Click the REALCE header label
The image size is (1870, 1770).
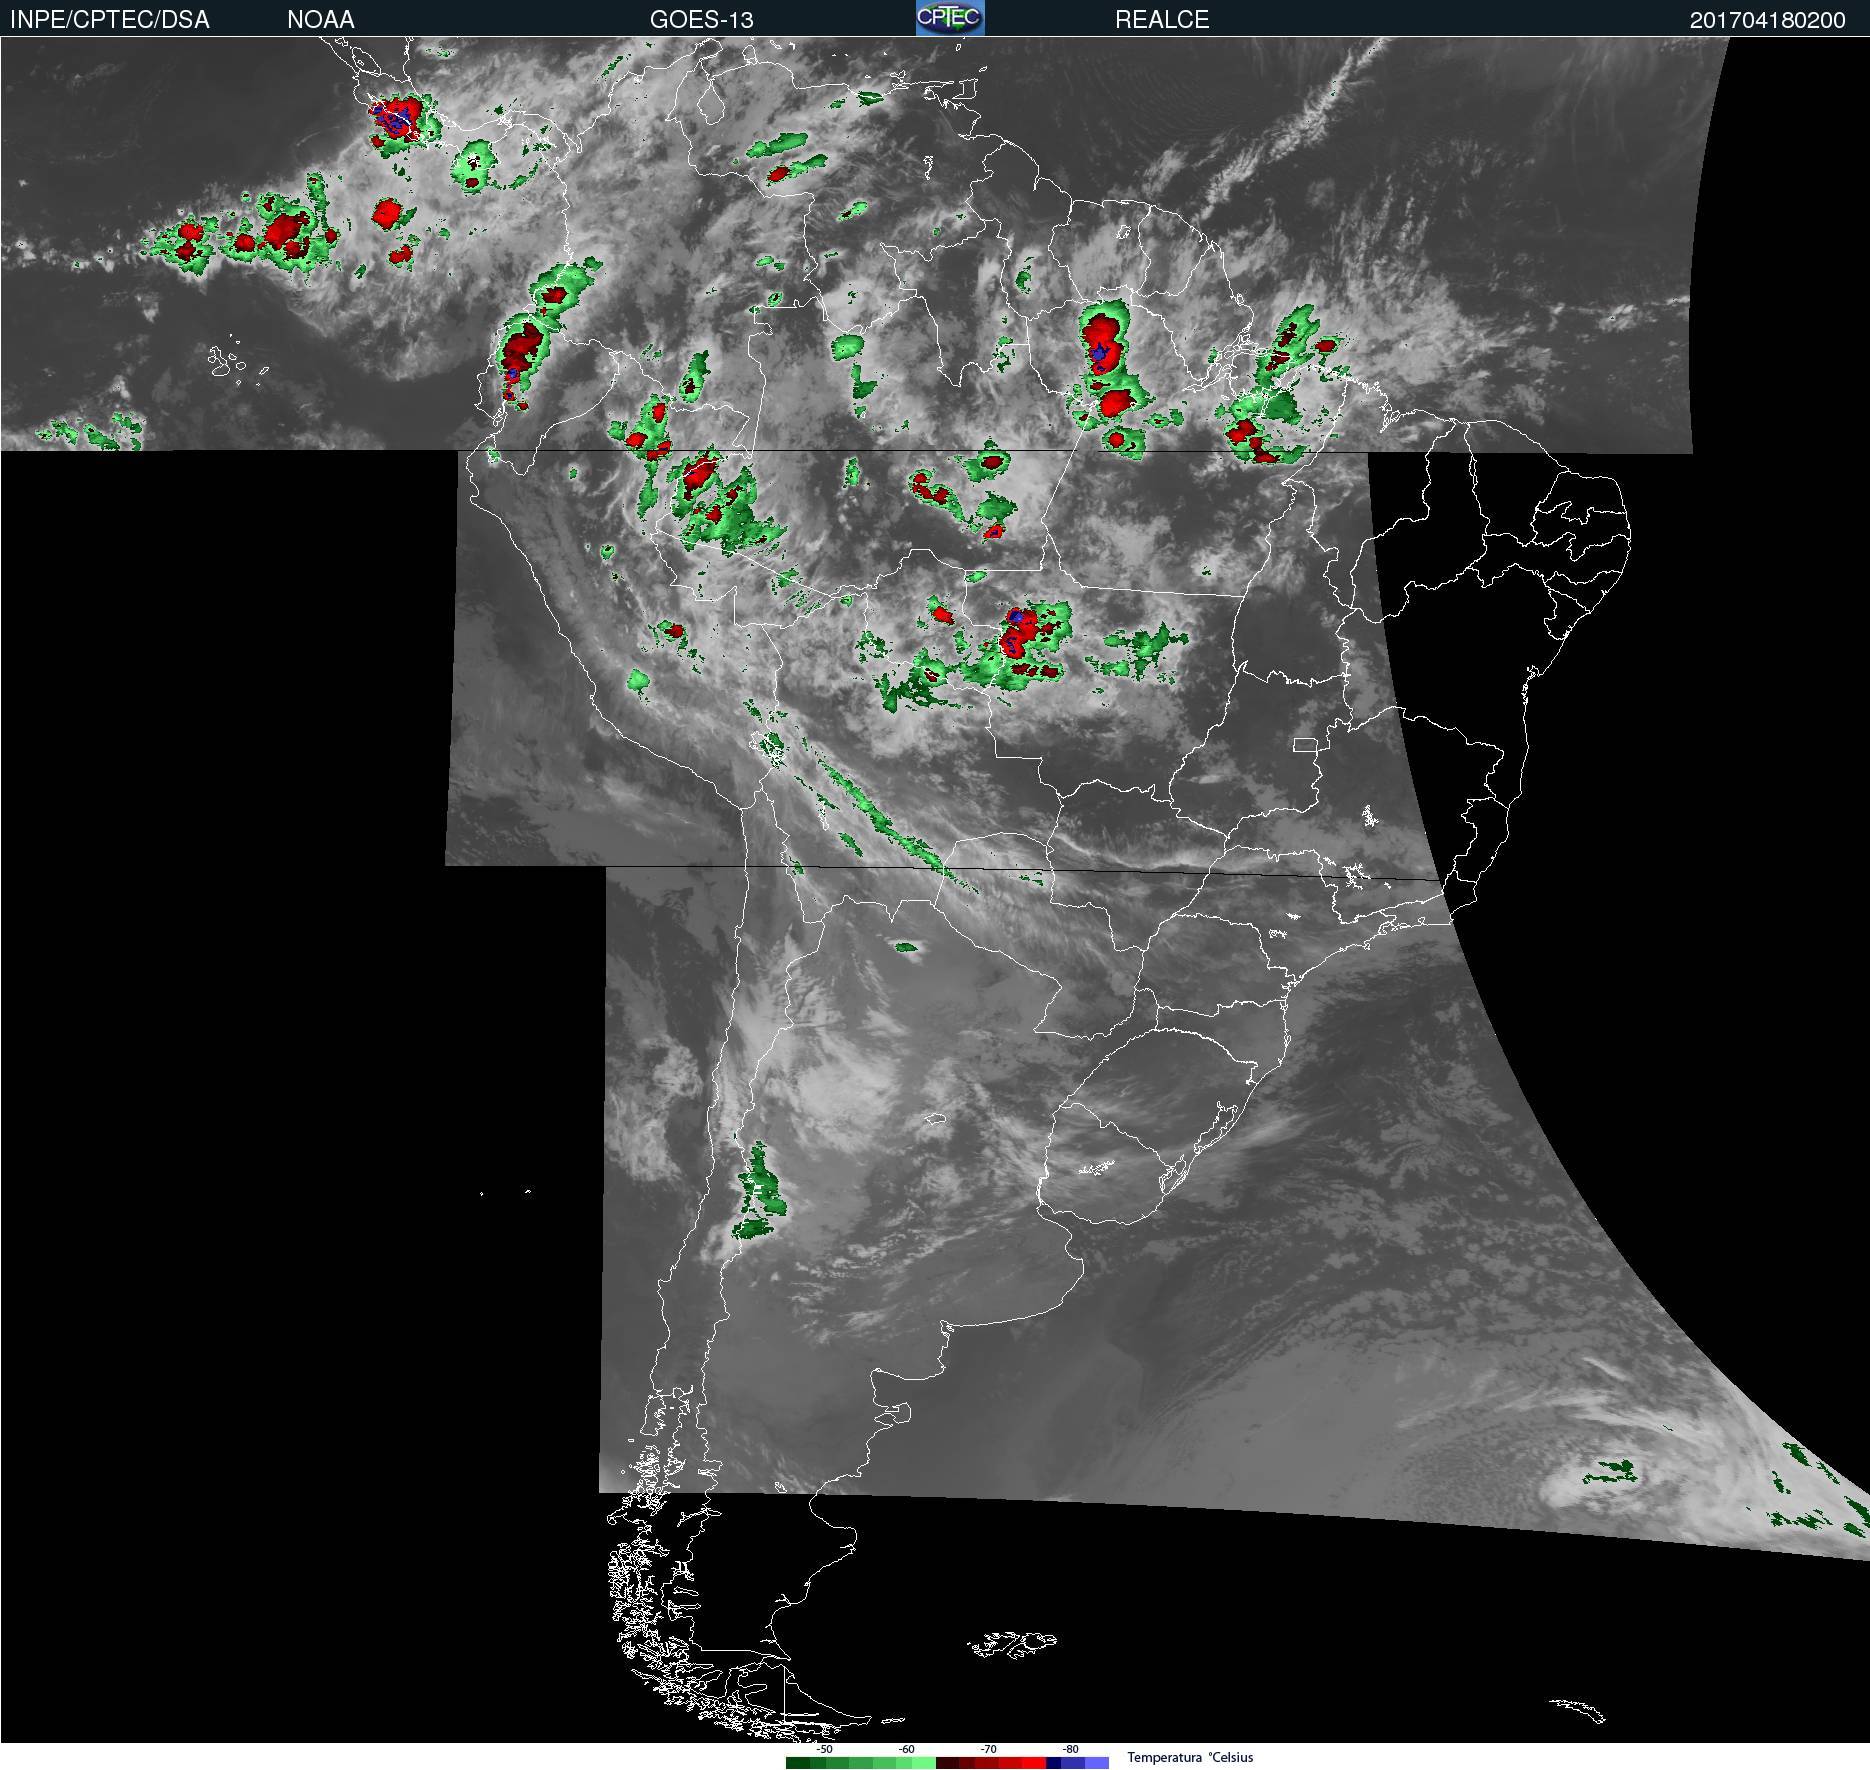click(1162, 20)
